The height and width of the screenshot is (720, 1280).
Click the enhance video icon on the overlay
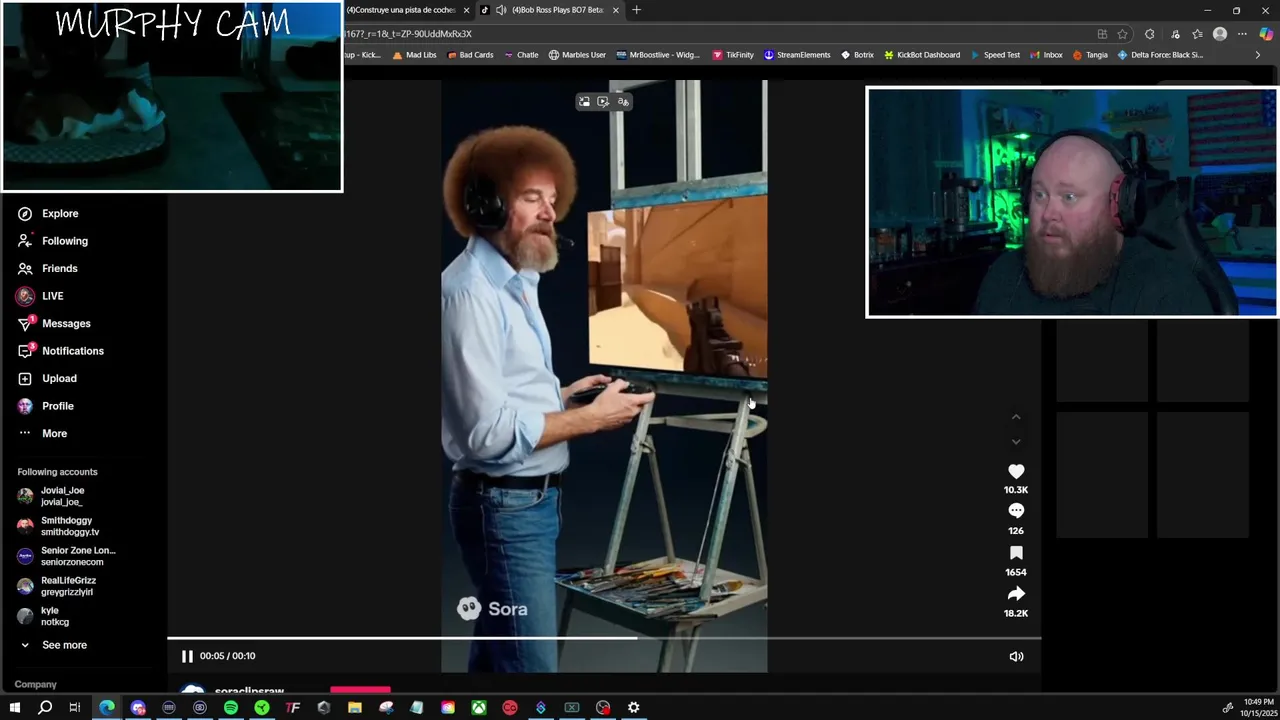pos(603,101)
